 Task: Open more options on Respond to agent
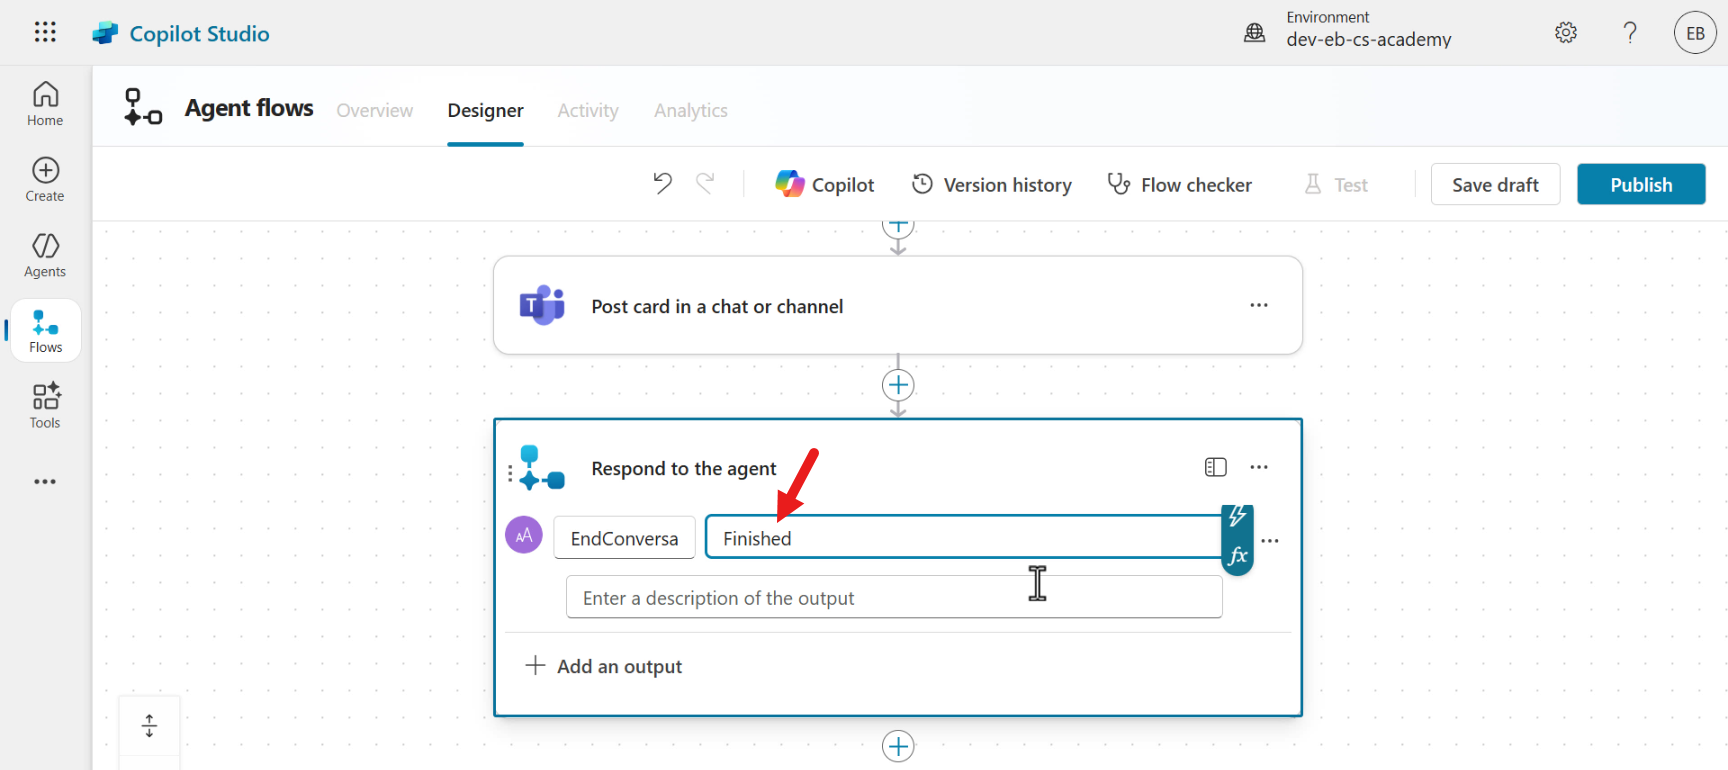[1258, 467]
